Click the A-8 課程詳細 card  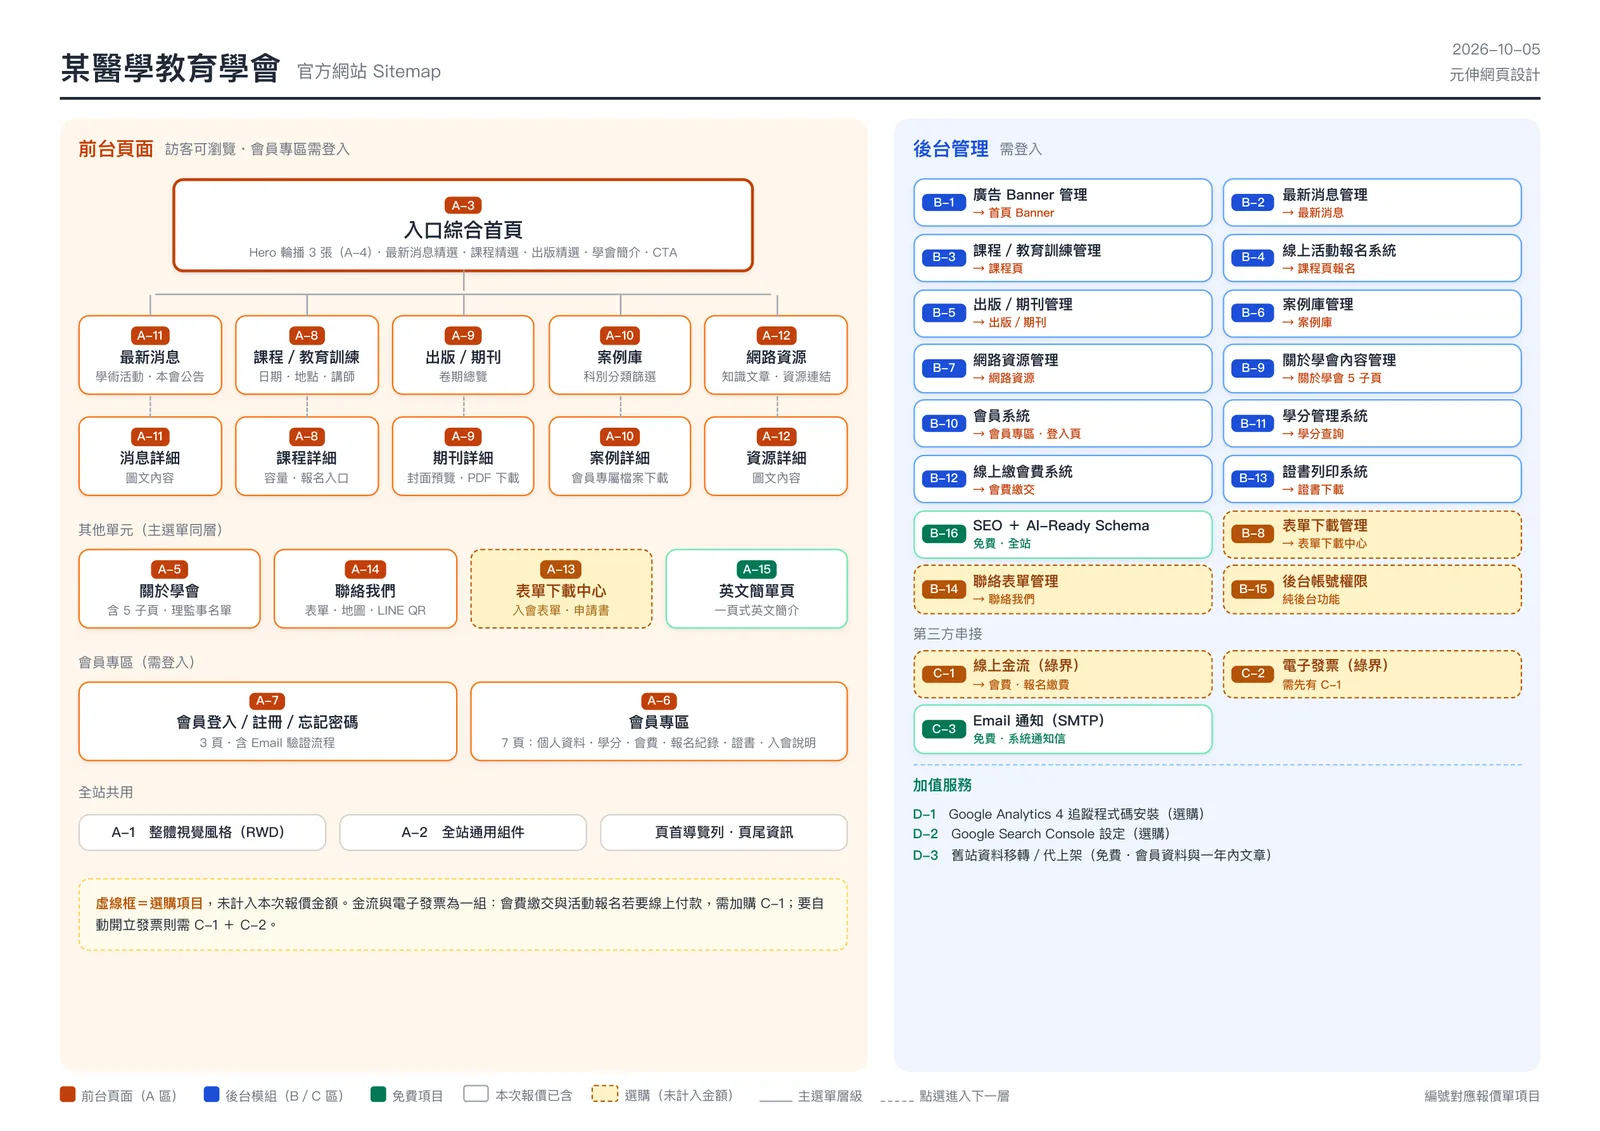click(307, 456)
